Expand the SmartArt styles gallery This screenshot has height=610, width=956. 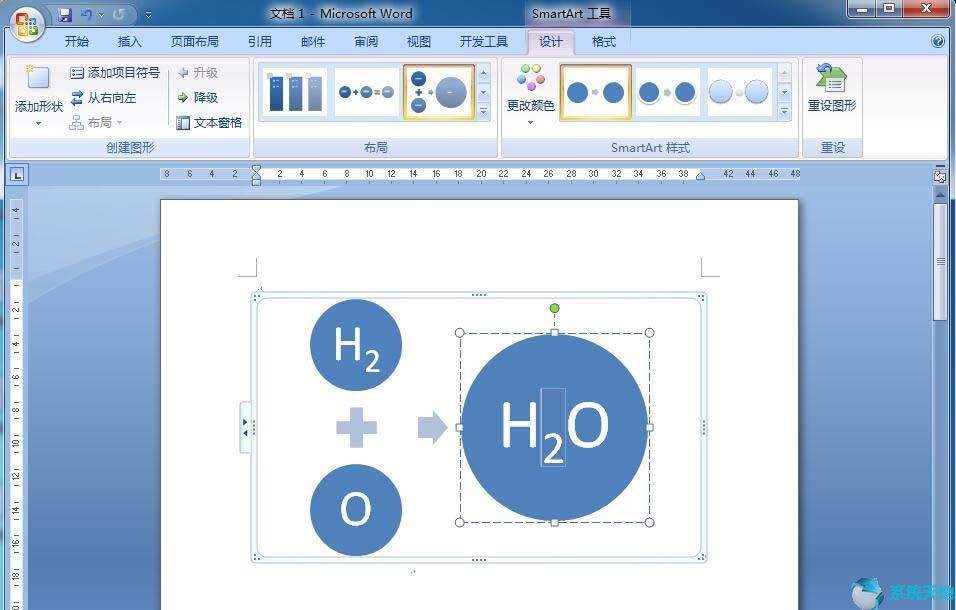click(x=784, y=111)
